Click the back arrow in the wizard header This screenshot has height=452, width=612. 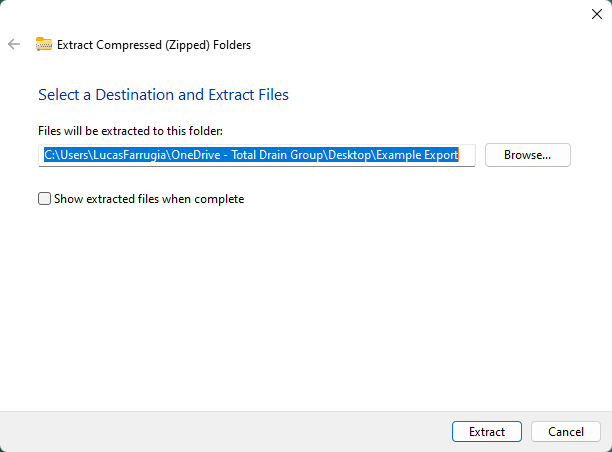click(x=14, y=44)
